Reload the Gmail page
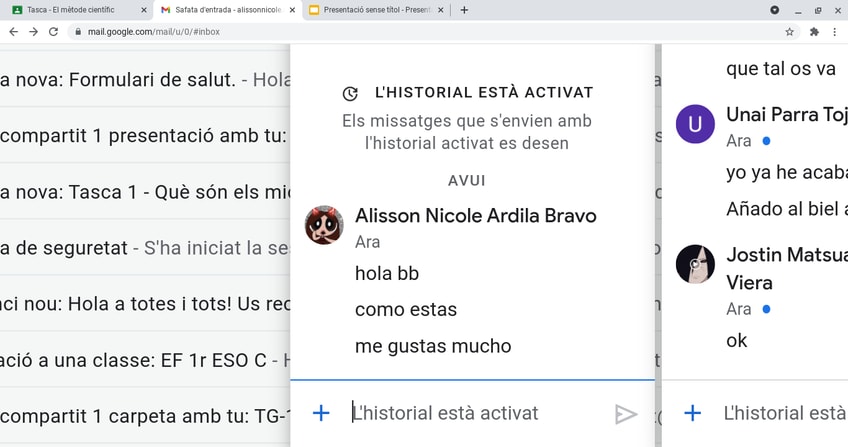 tap(53, 32)
